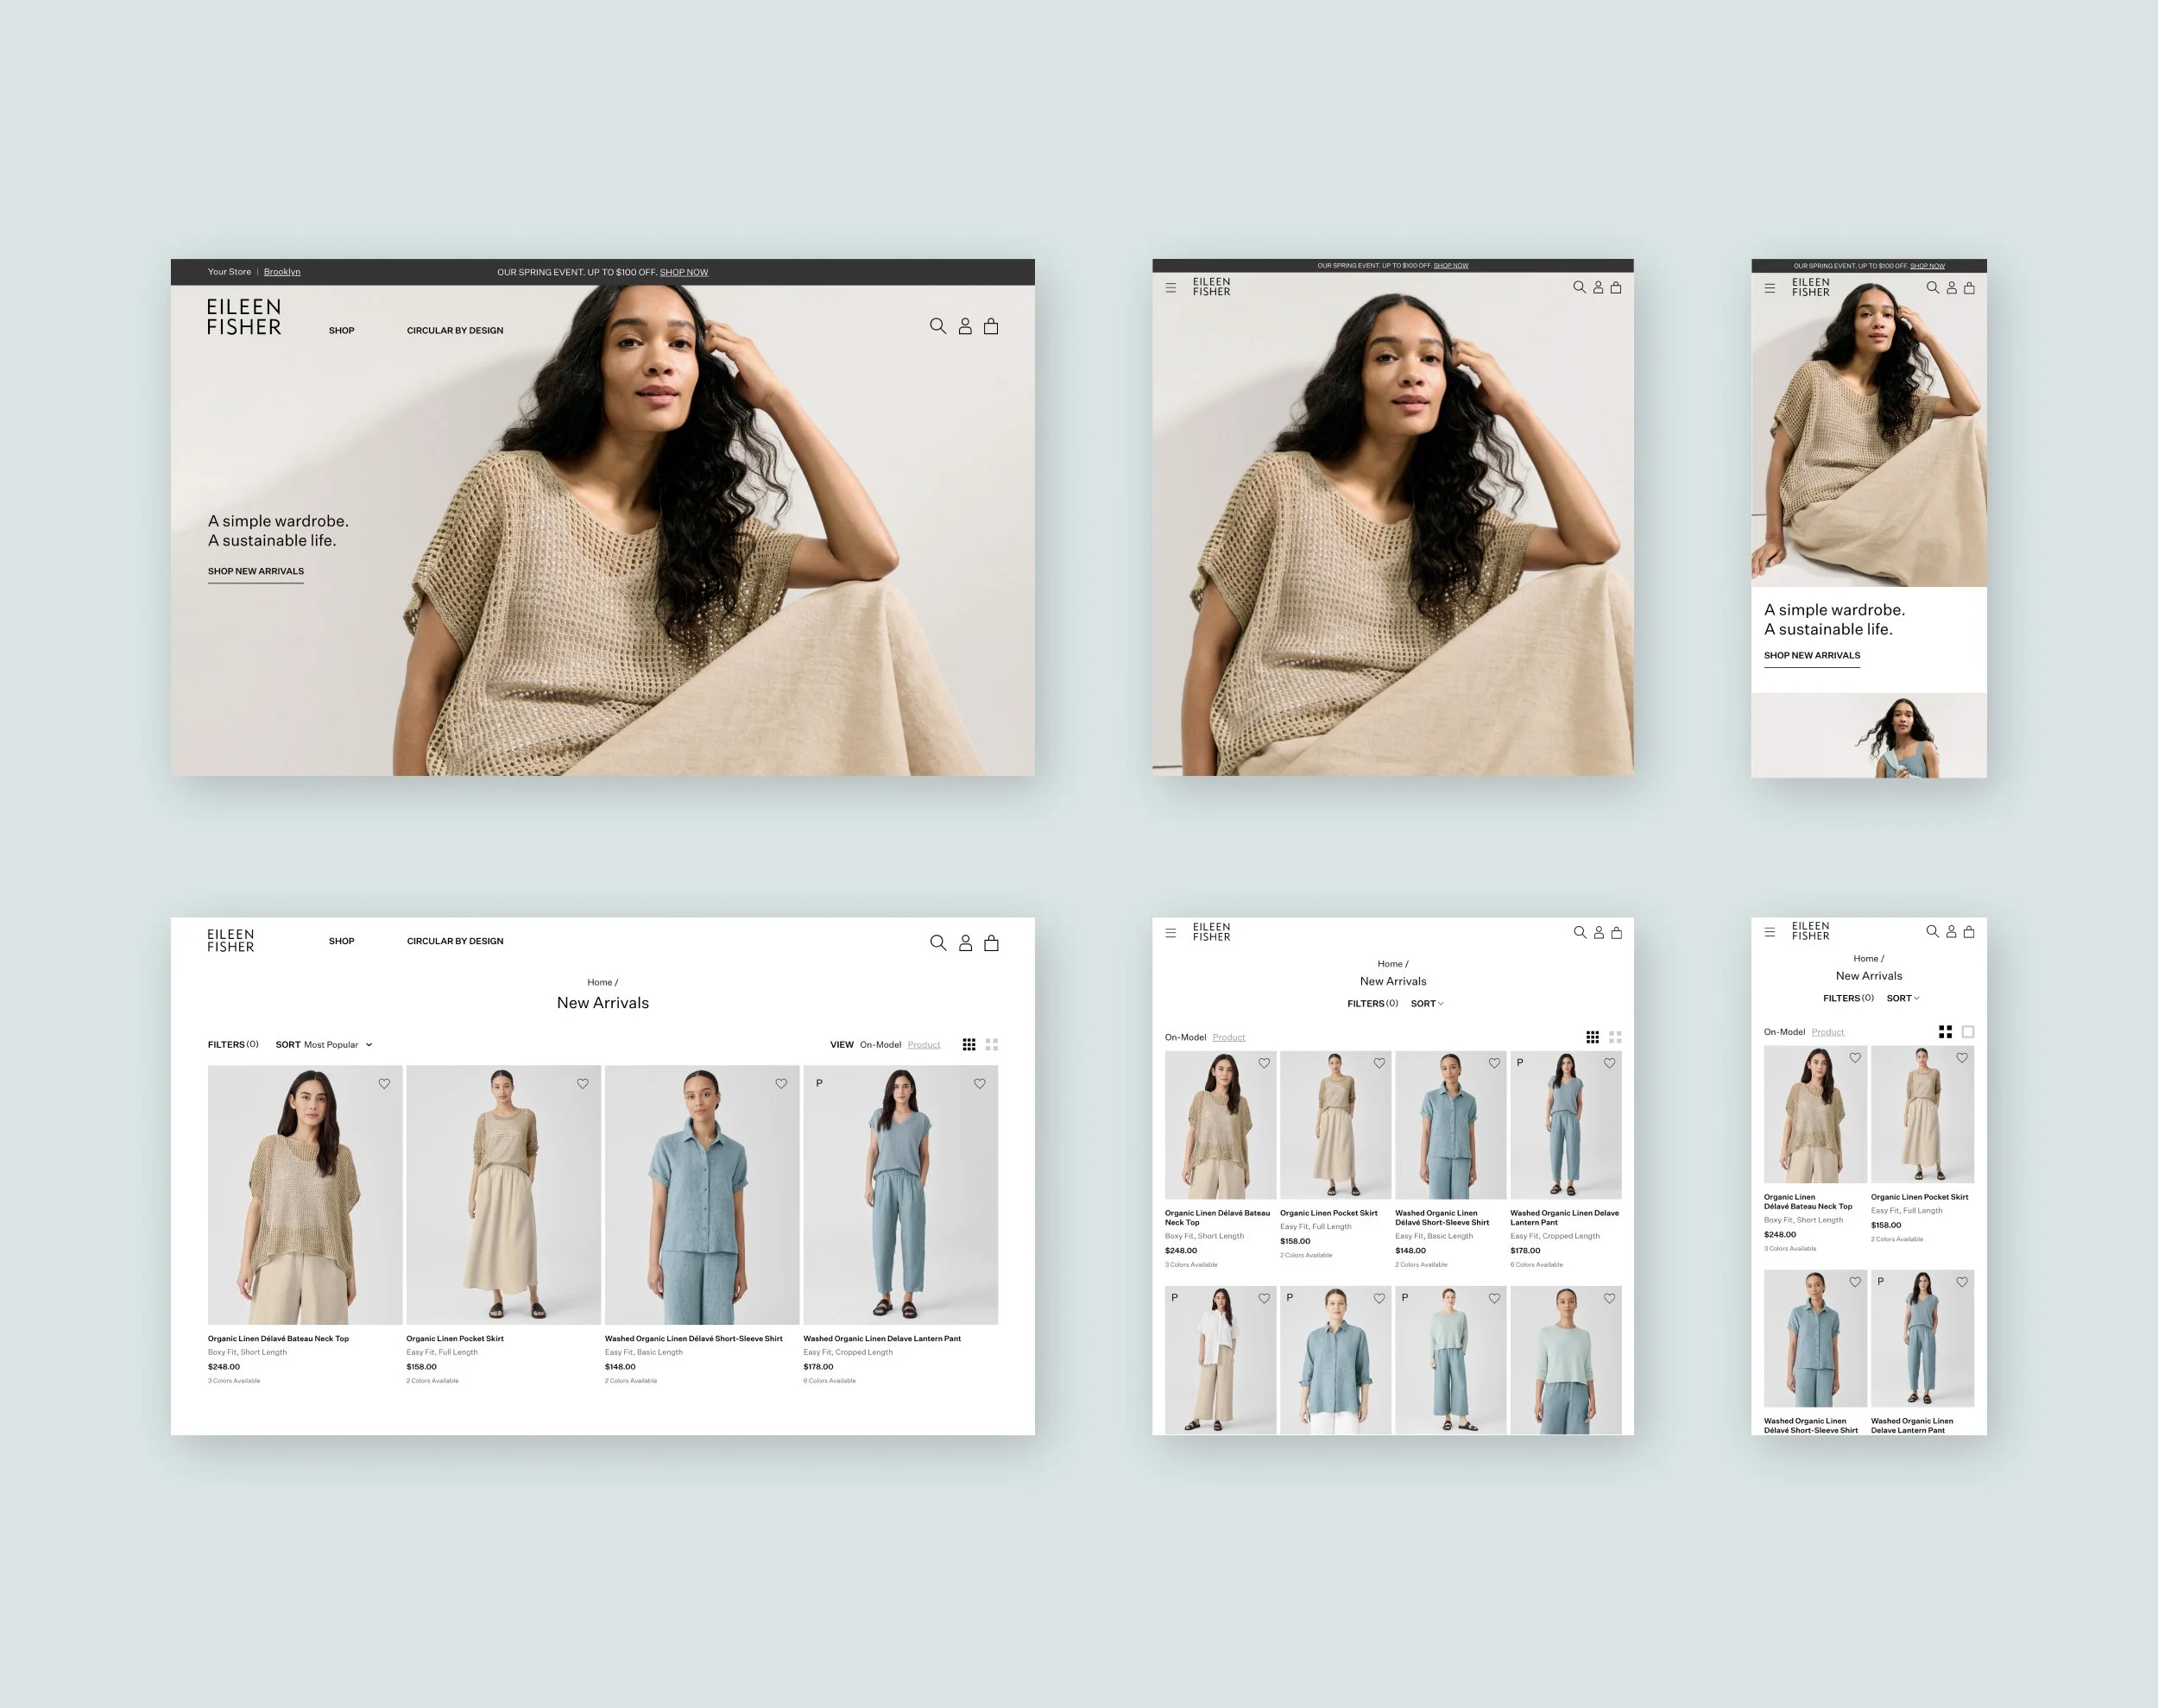This screenshot has width=2158, height=1708.
Task: Open shopping bag in desktop homepage mockup
Action: tap(991, 326)
